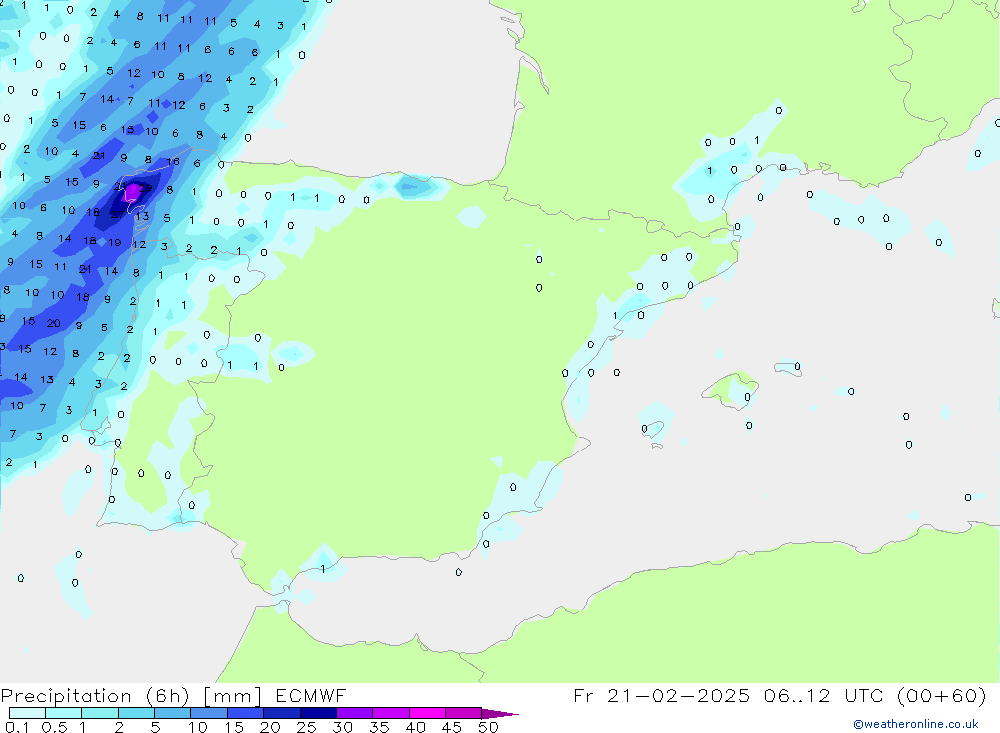Click the 35–40 mm purple legend box
This screenshot has width=1000, height=733.
[391, 713]
